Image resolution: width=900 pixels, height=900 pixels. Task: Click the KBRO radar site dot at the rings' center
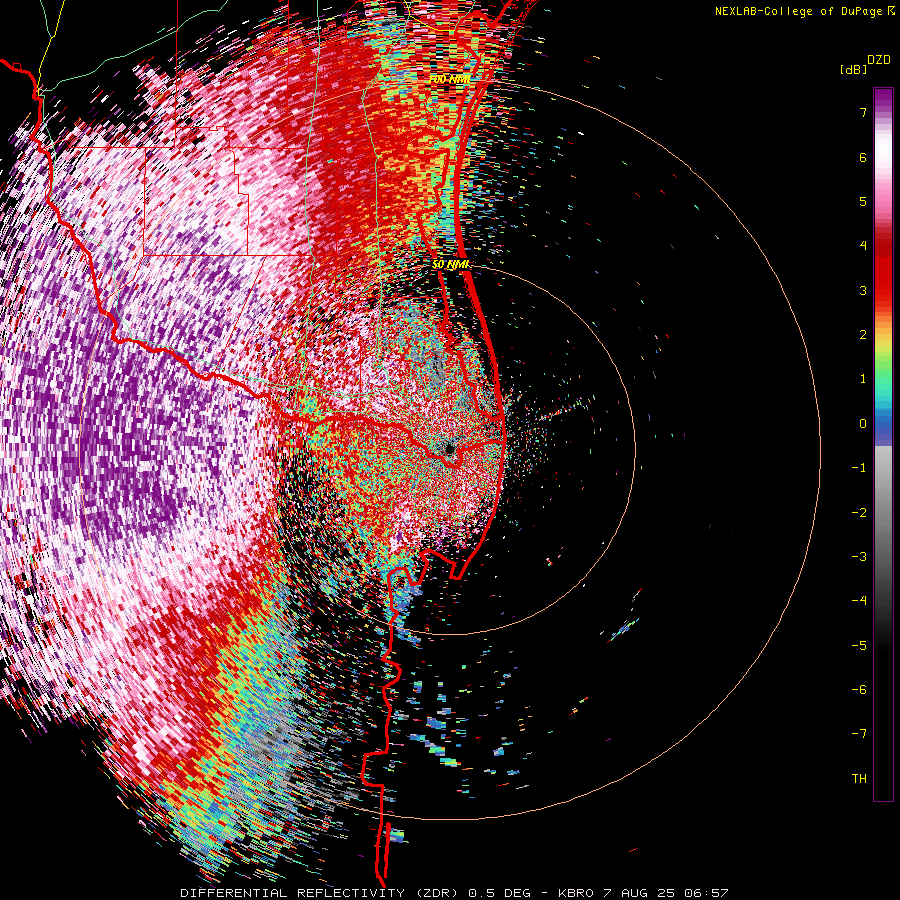449,449
